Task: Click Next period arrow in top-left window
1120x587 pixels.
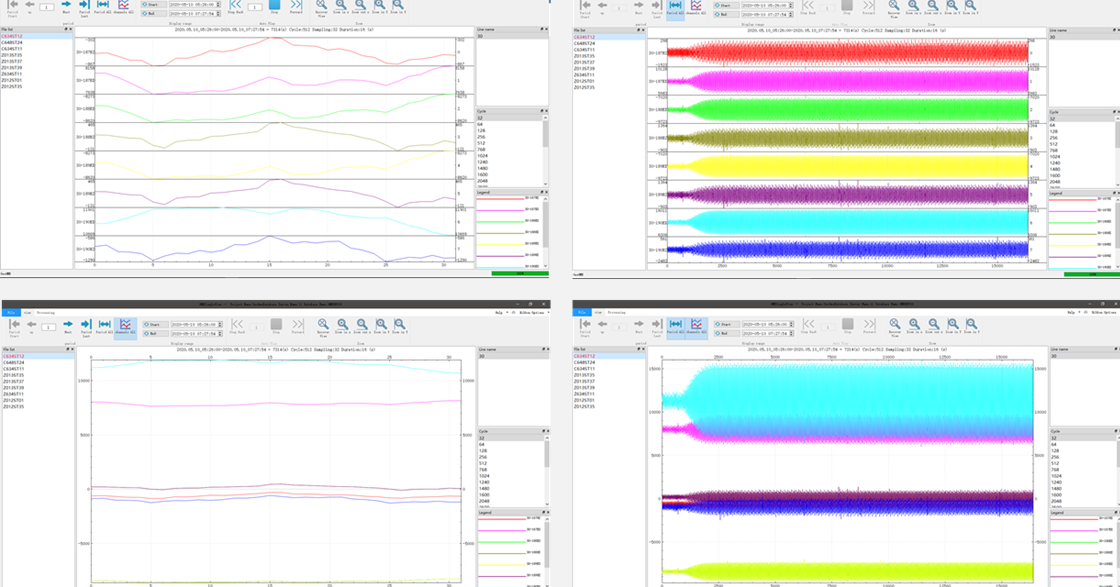Action: pyautogui.click(x=66, y=5)
